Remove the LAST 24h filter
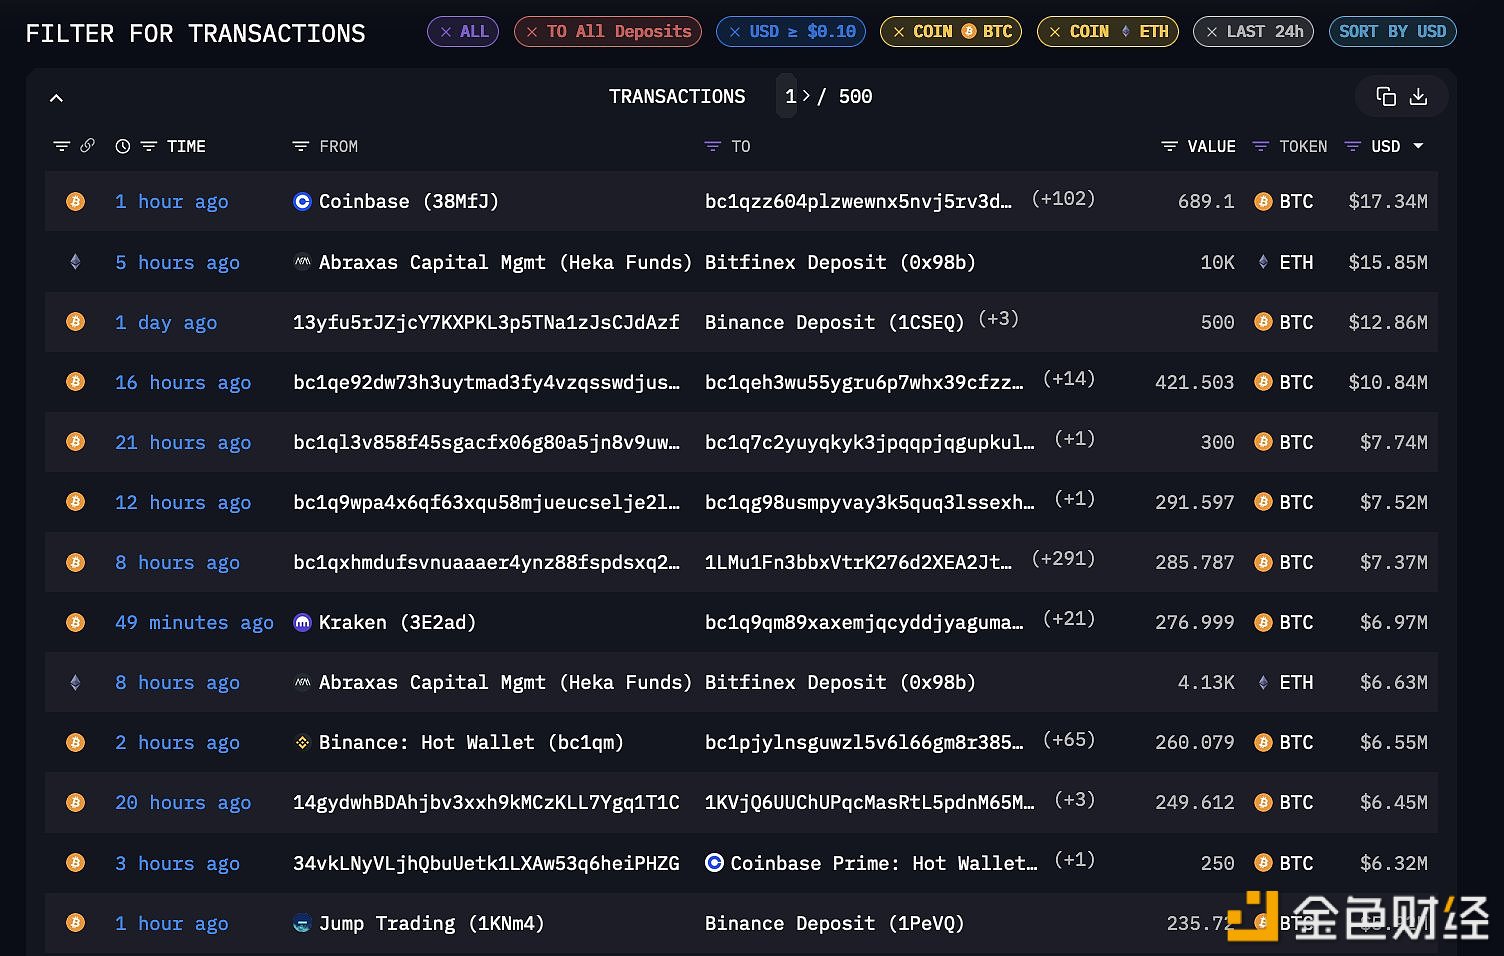The height and width of the screenshot is (956, 1504). pyautogui.click(x=1212, y=32)
